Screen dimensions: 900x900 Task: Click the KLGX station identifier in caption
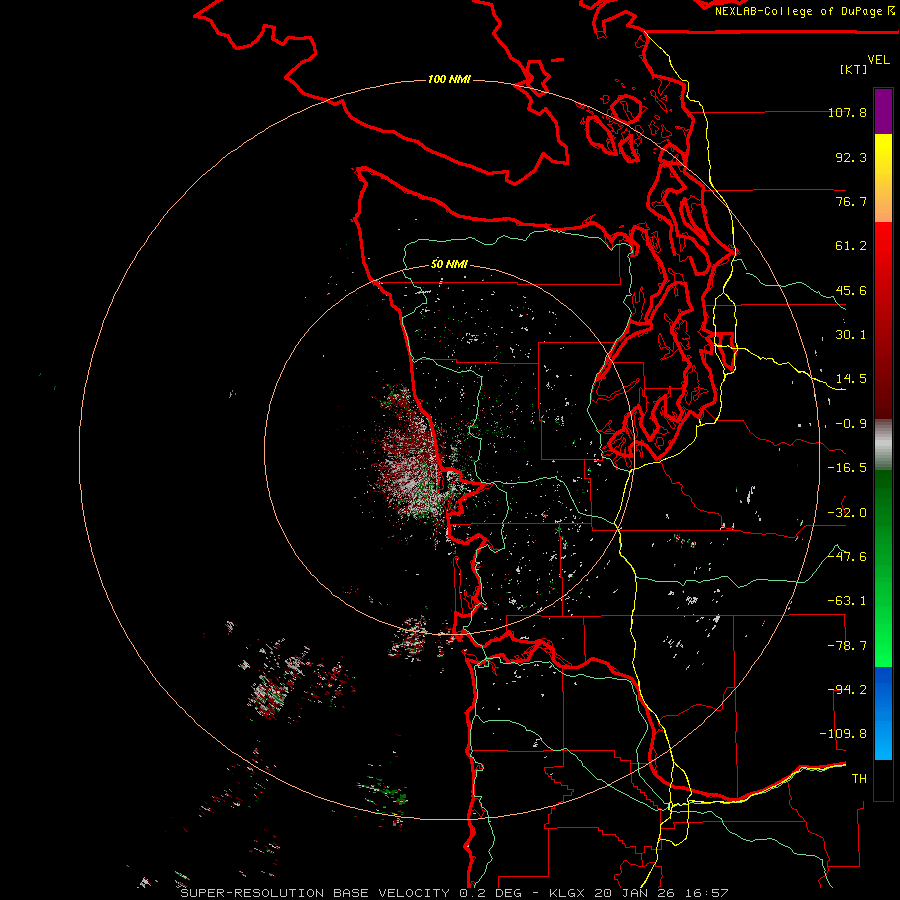coord(567,893)
